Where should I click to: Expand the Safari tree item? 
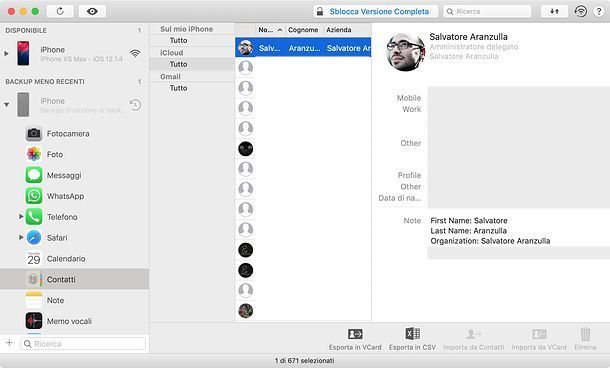click(21, 237)
